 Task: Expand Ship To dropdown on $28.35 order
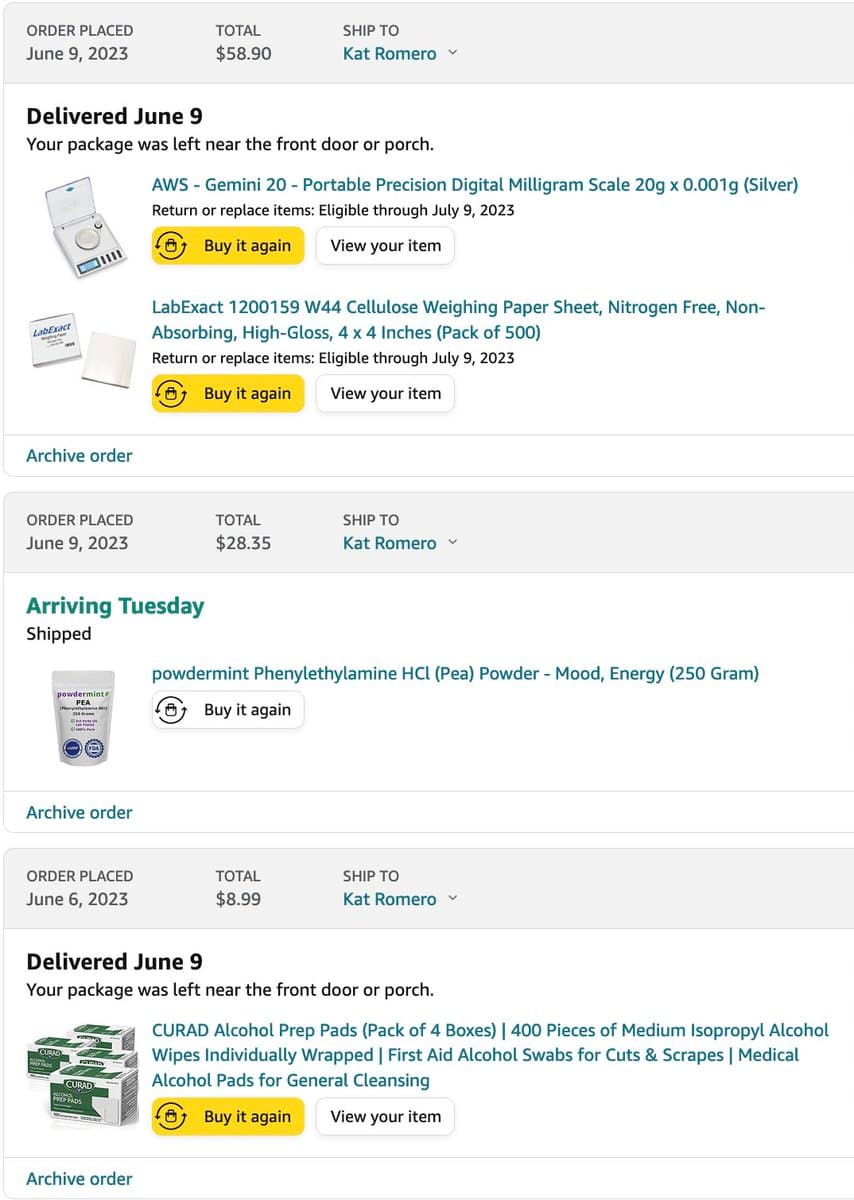[399, 544]
